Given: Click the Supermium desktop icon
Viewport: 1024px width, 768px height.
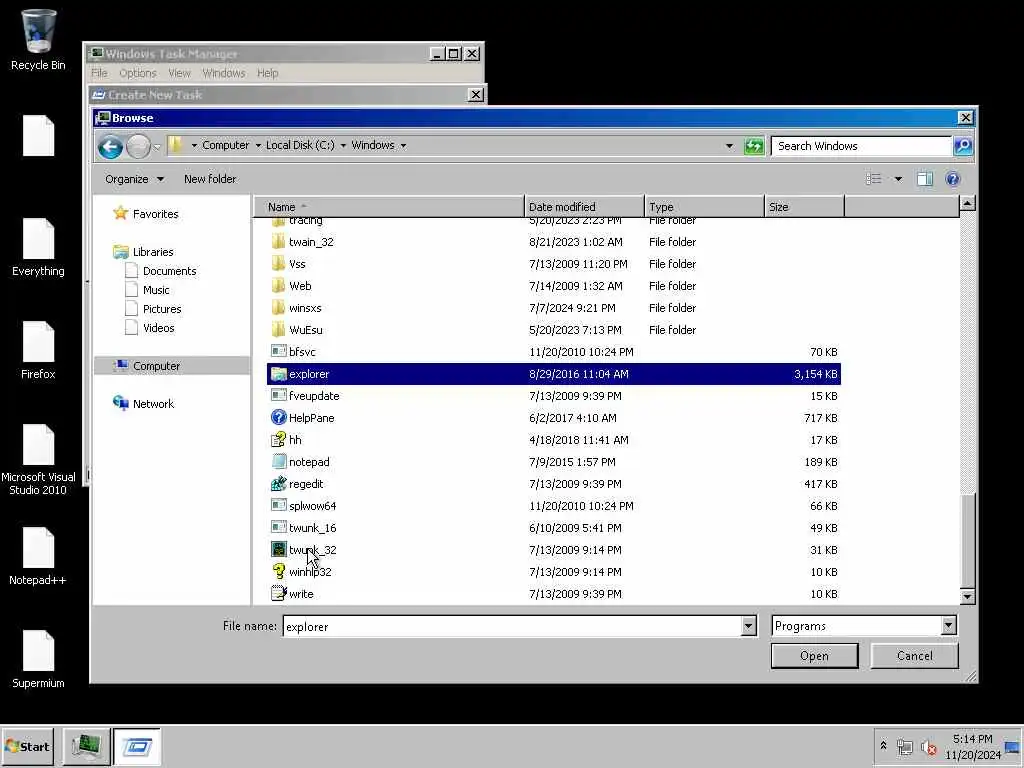Looking at the screenshot, I should [38, 659].
